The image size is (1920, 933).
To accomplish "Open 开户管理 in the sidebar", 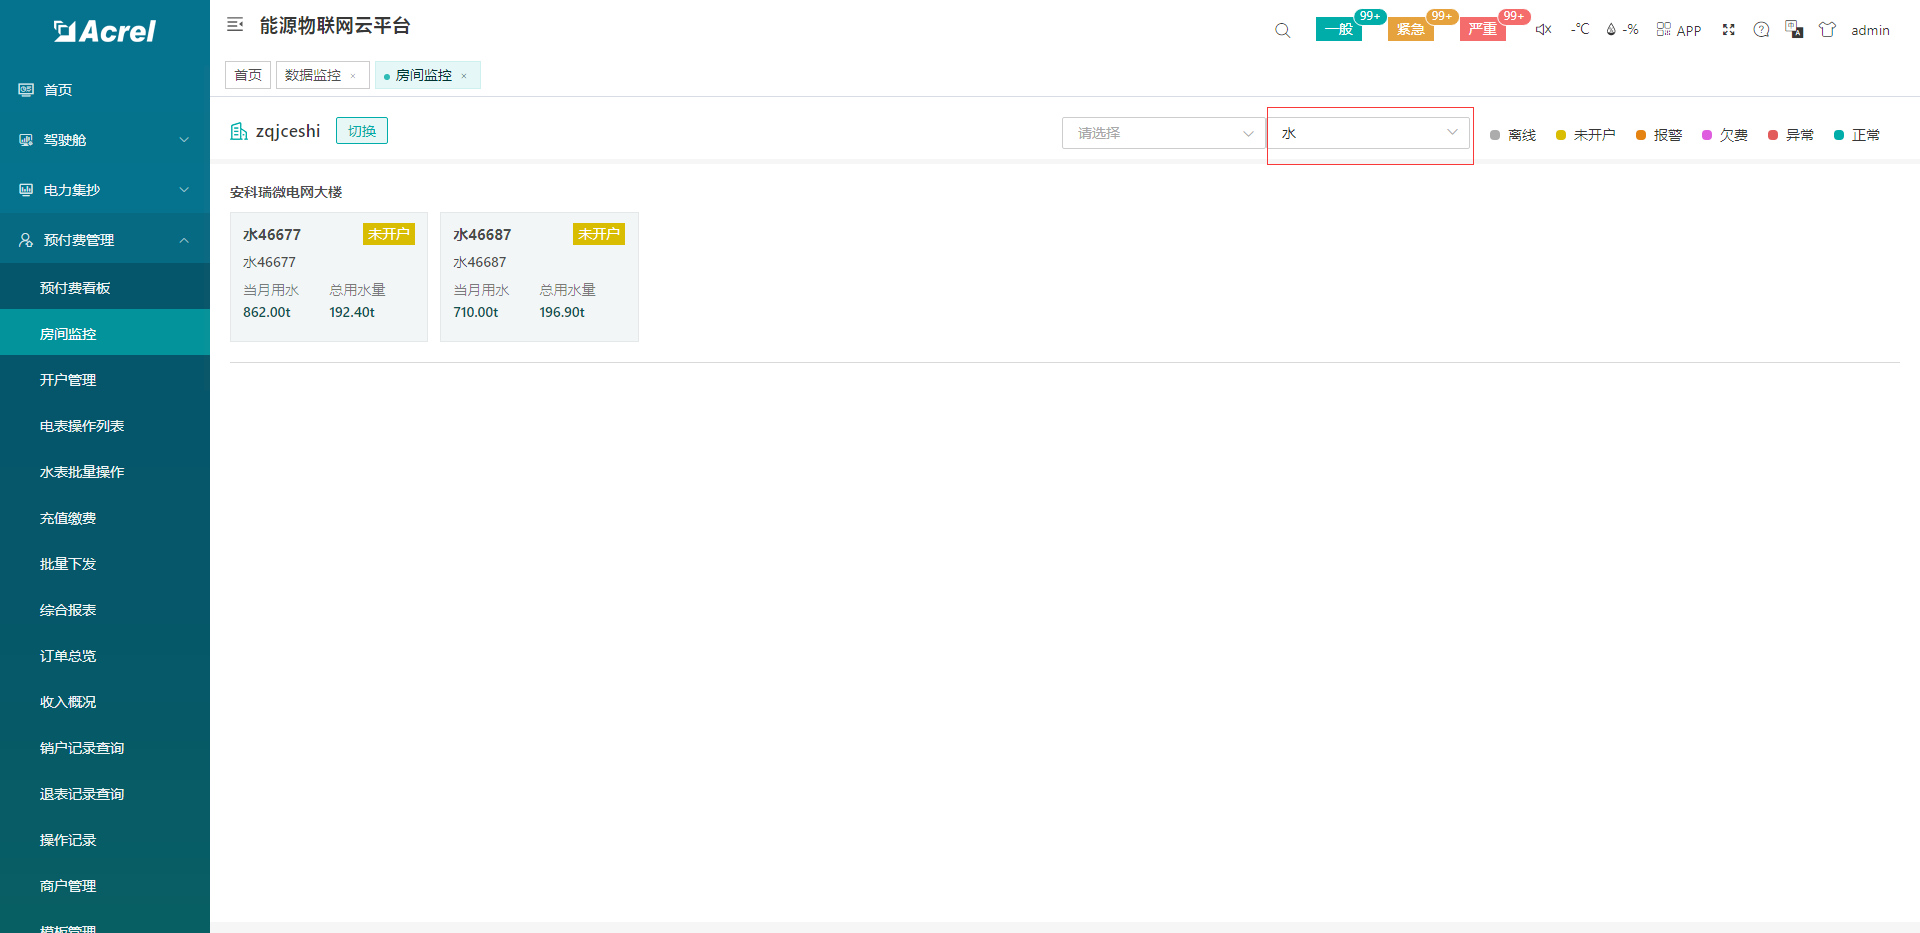I will (x=68, y=380).
